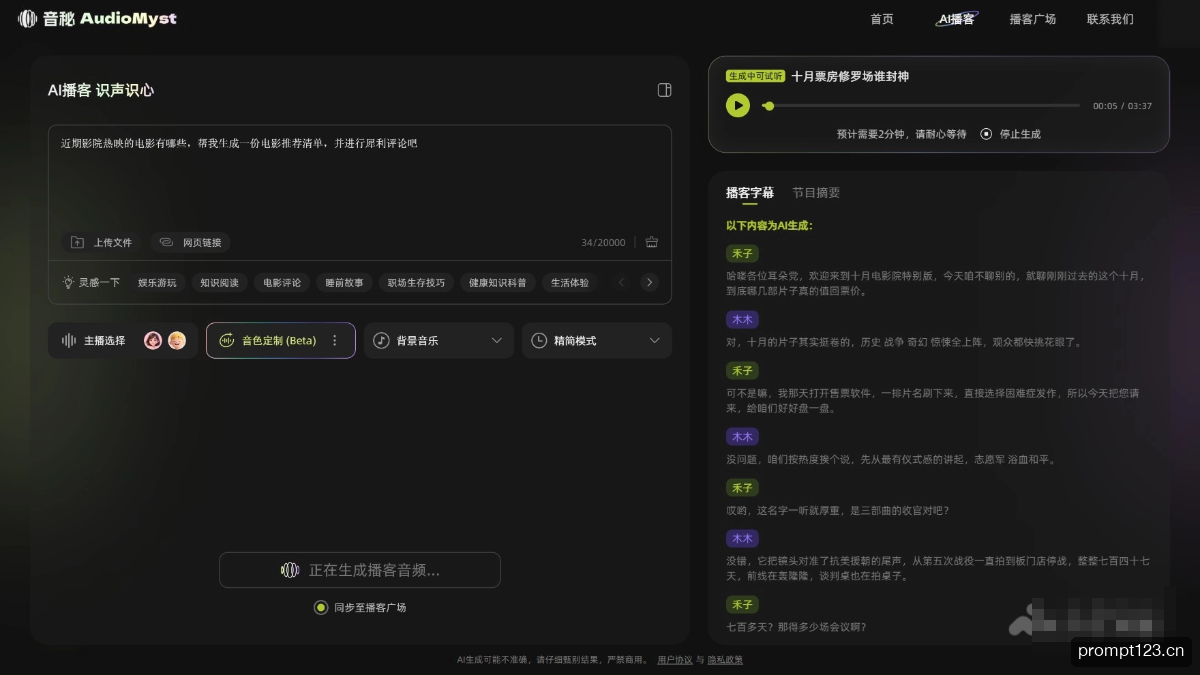Click the web link chain icon
The image size is (1200, 675).
pyautogui.click(x=167, y=242)
